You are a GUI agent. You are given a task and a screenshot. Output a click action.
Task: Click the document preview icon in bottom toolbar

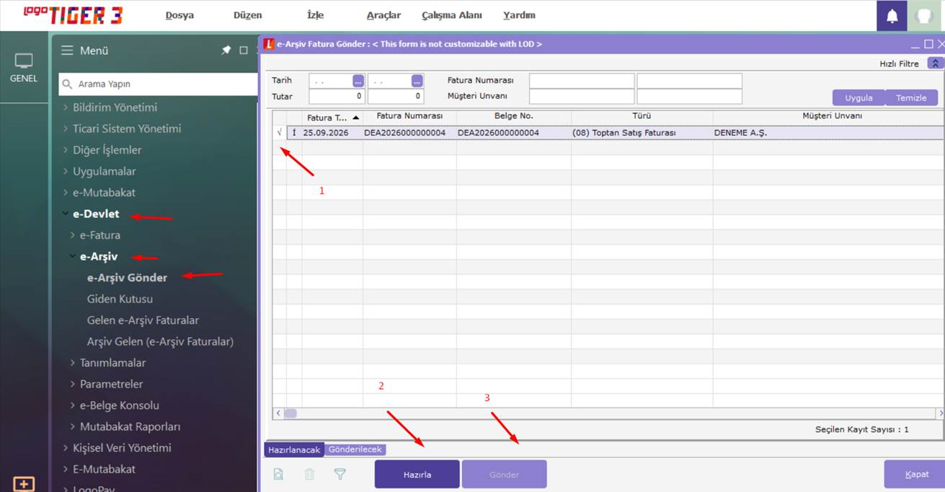click(278, 475)
